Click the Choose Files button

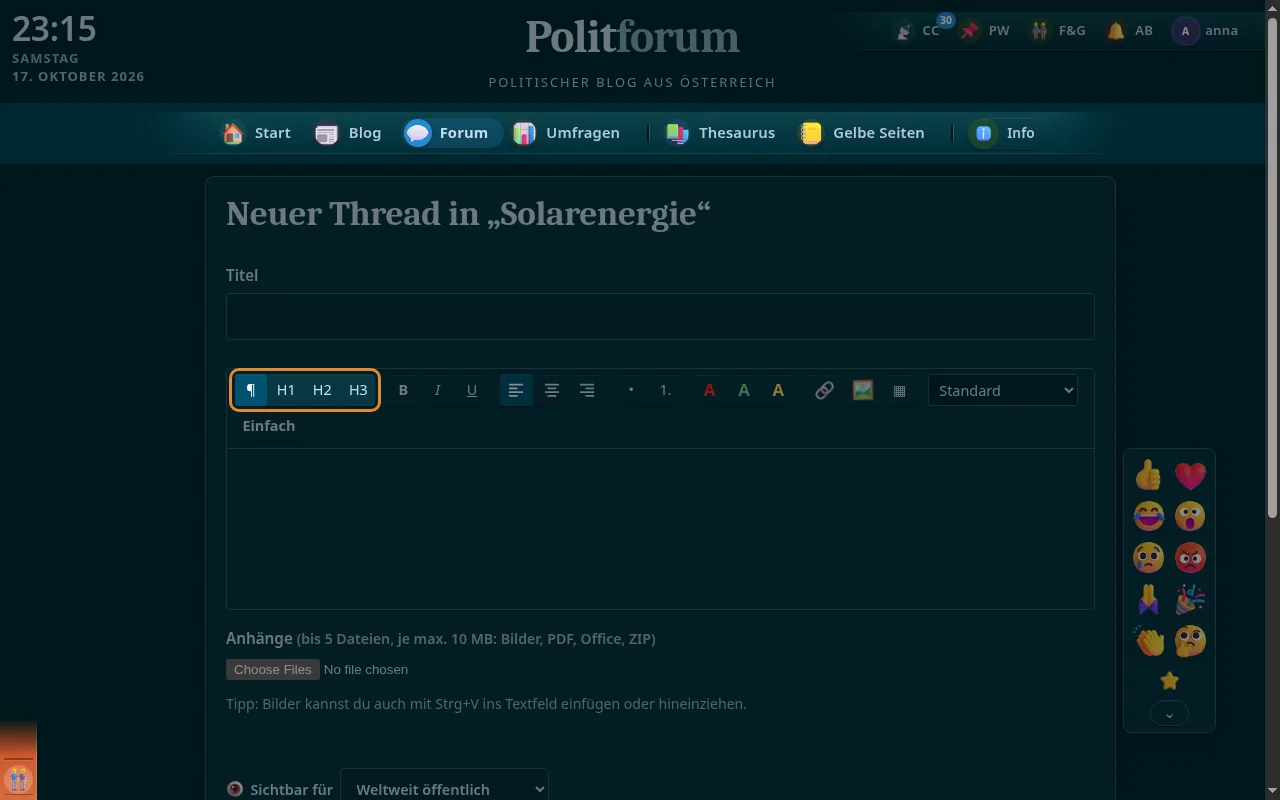pos(273,669)
